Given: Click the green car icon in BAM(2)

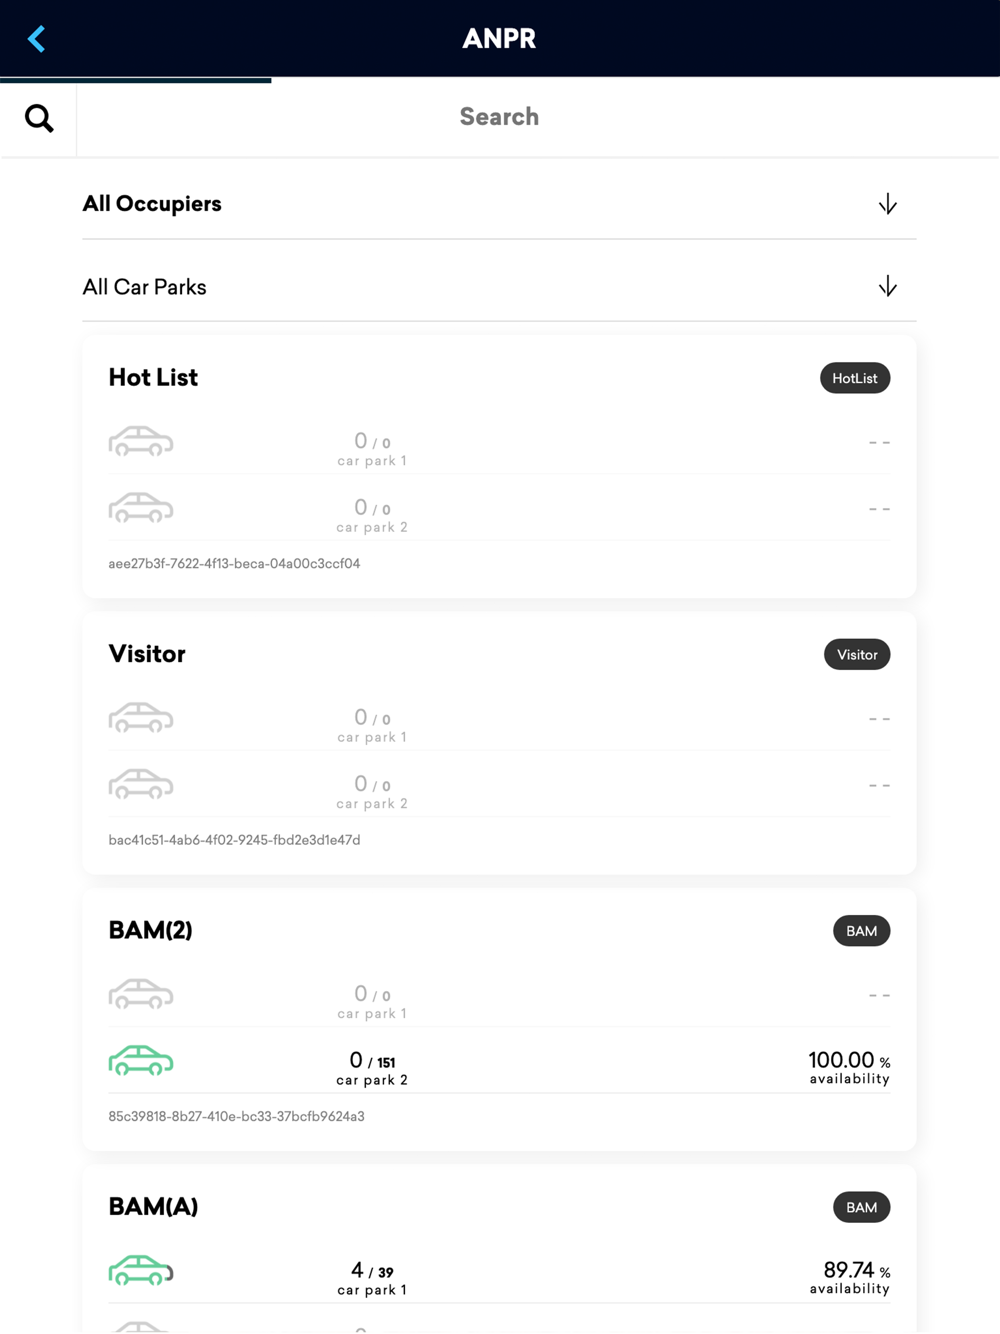Looking at the screenshot, I should click(x=141, y=1060).
